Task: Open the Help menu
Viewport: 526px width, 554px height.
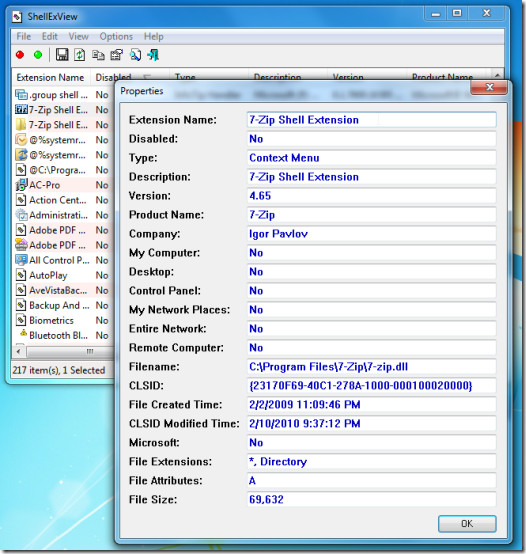Action: [x=154, y=36]
